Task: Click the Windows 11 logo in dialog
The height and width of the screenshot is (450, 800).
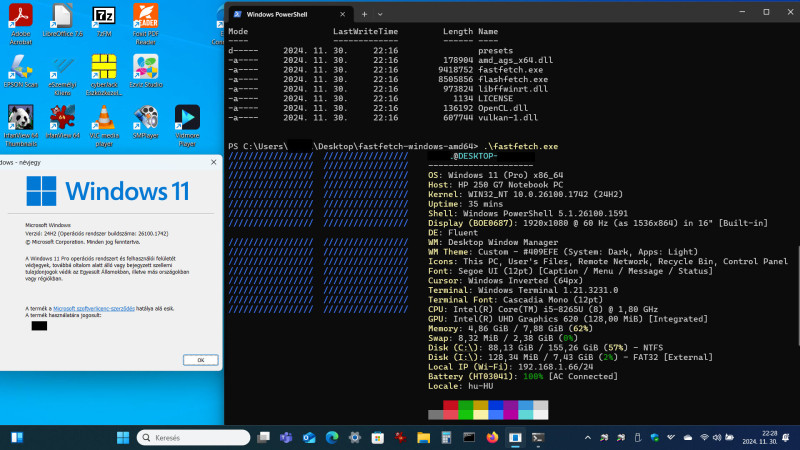Action: pos(108,191)
